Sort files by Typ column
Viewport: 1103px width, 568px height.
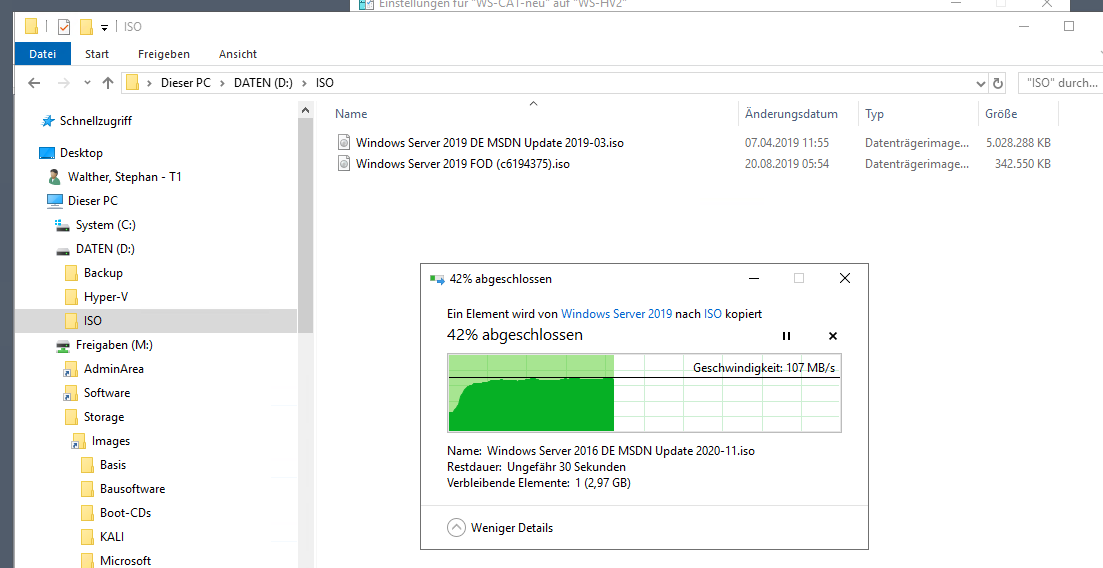pyautogui.click(x=874, y=114)
